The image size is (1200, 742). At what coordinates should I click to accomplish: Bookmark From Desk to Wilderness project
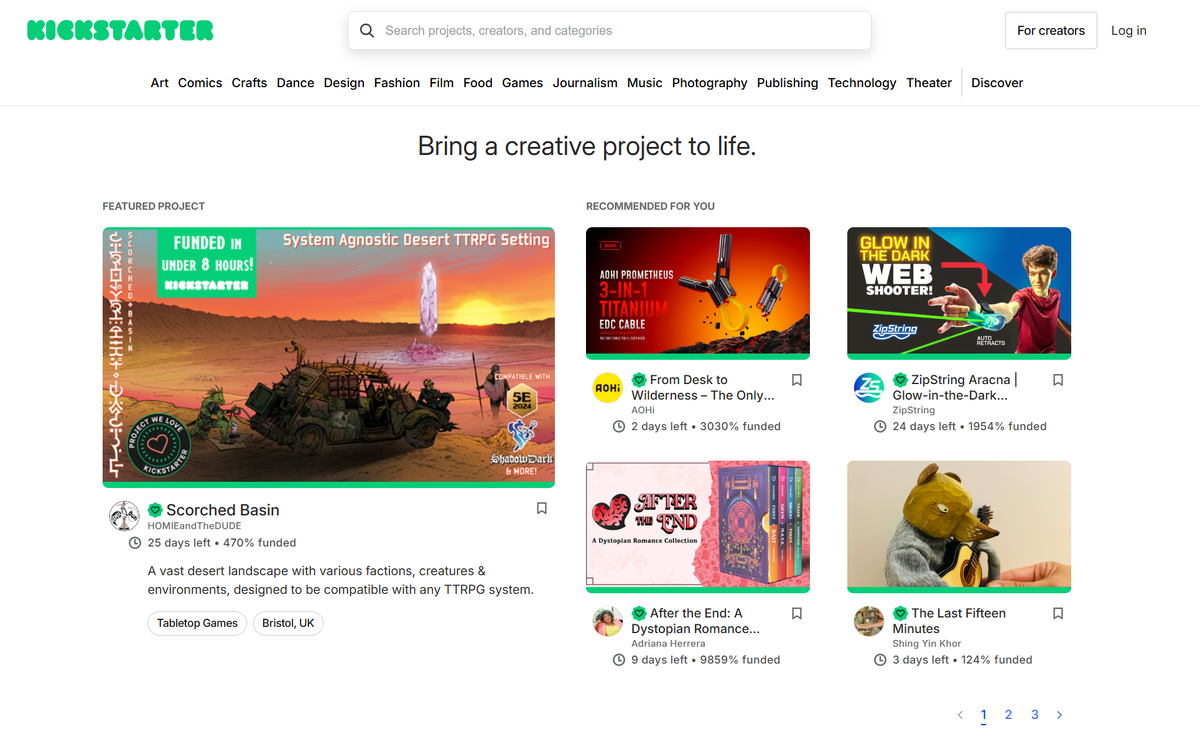pos(797,380)
